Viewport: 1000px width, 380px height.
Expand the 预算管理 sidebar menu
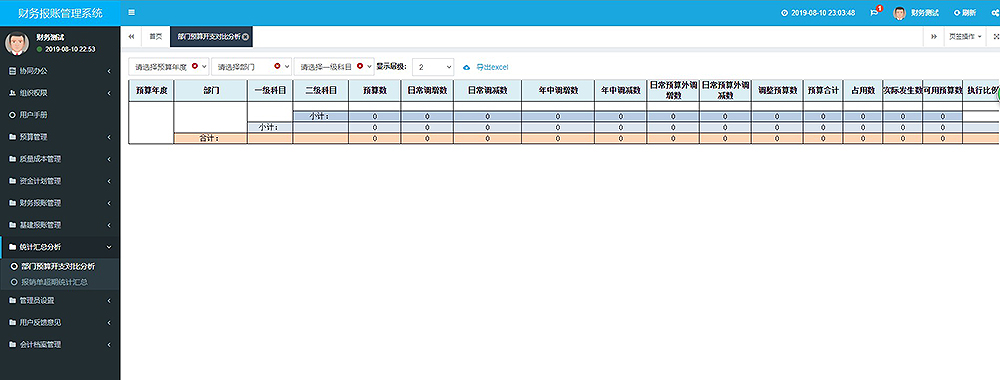click(60, 136)
